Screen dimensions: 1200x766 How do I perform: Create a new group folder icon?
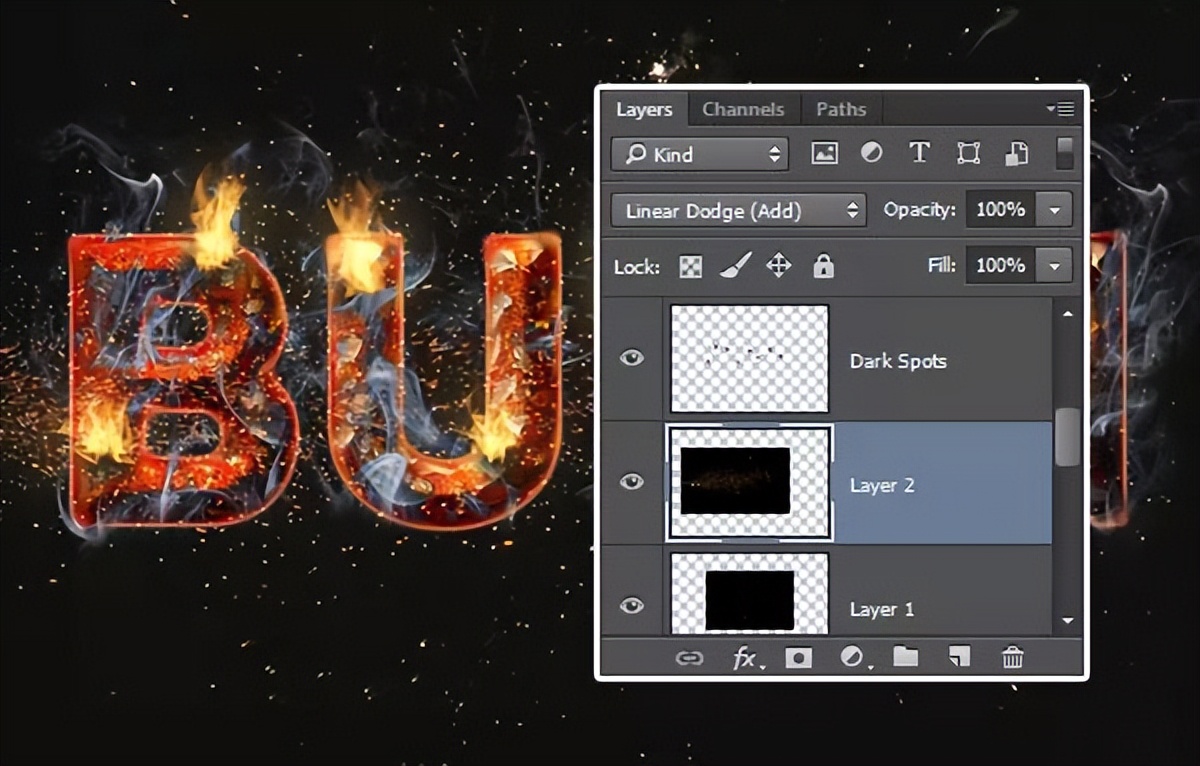click(x=905, y=657)
